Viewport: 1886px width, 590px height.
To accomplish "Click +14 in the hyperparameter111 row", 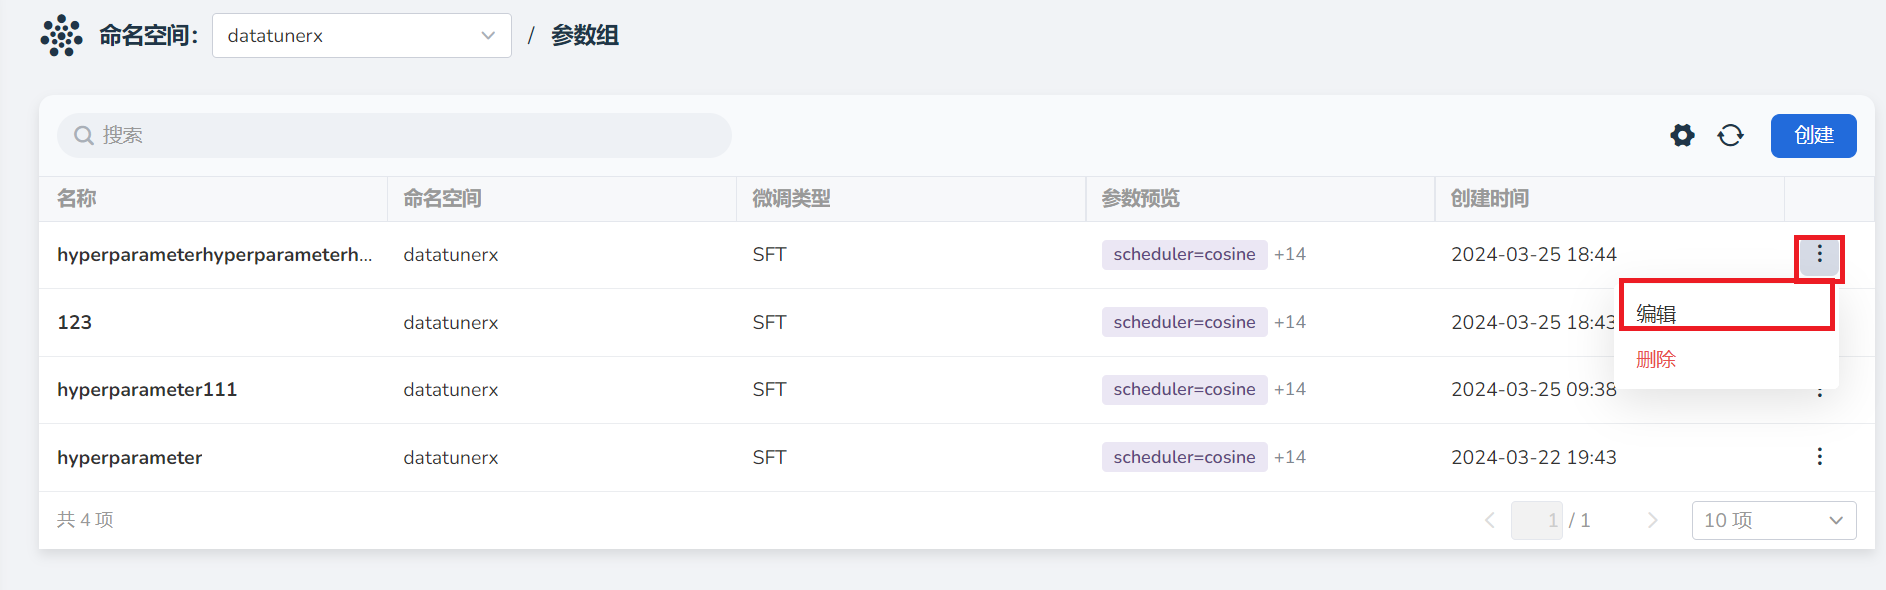I will [x=1290, y=389].
